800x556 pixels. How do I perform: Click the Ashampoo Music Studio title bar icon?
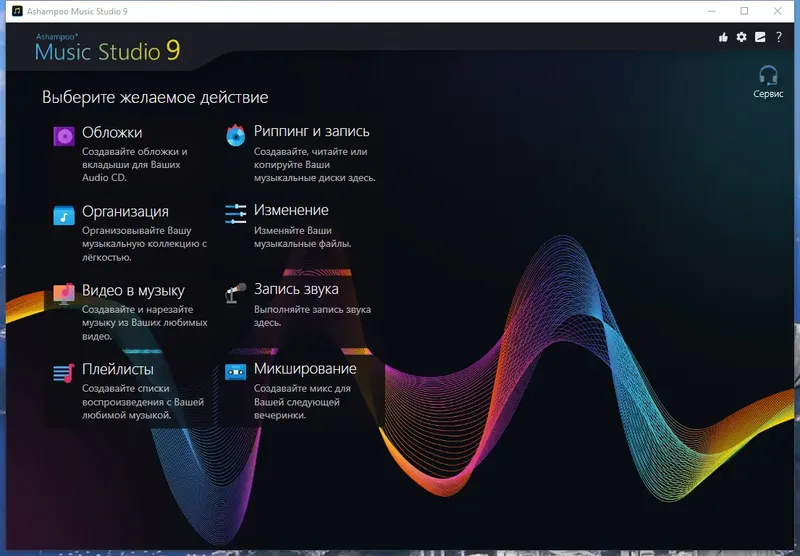click(17, 11)
